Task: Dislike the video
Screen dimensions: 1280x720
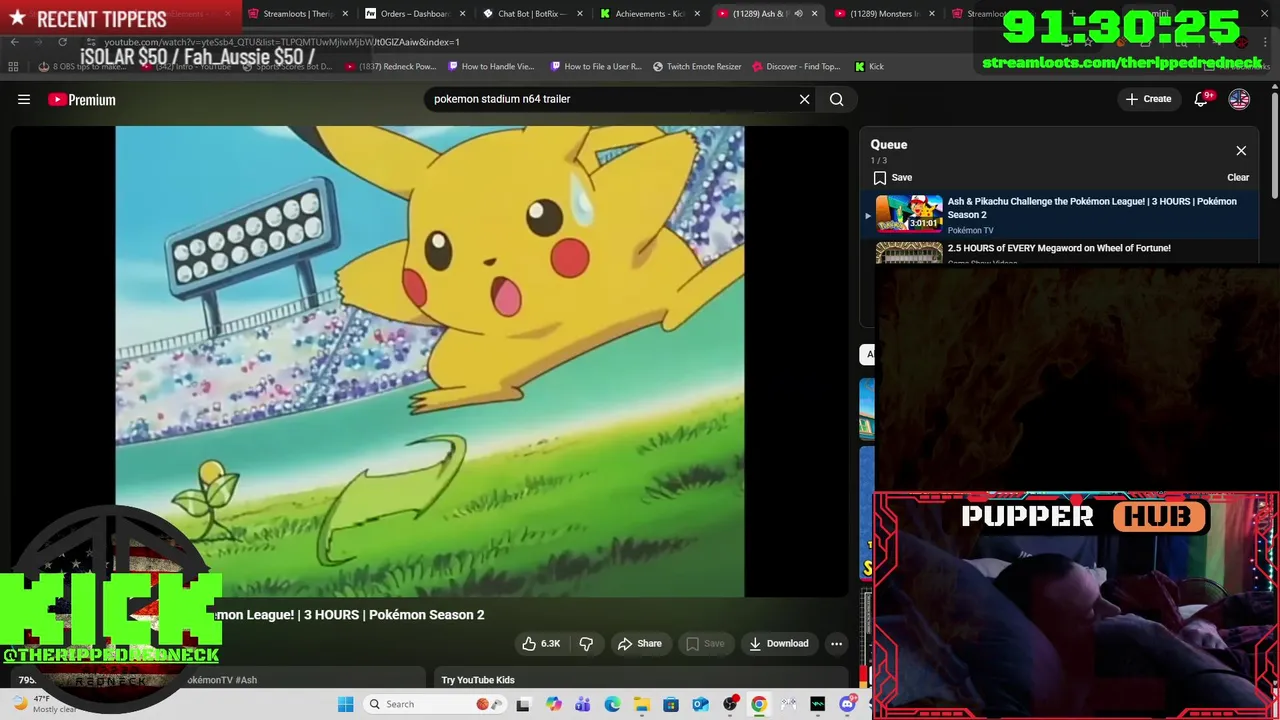Action: coord(587,644)
